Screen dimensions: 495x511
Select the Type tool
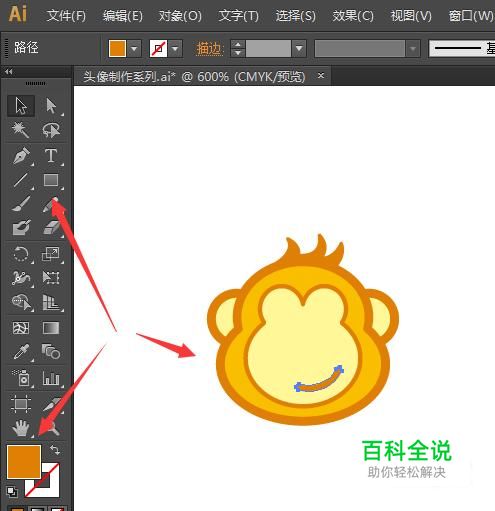point(51,155)
